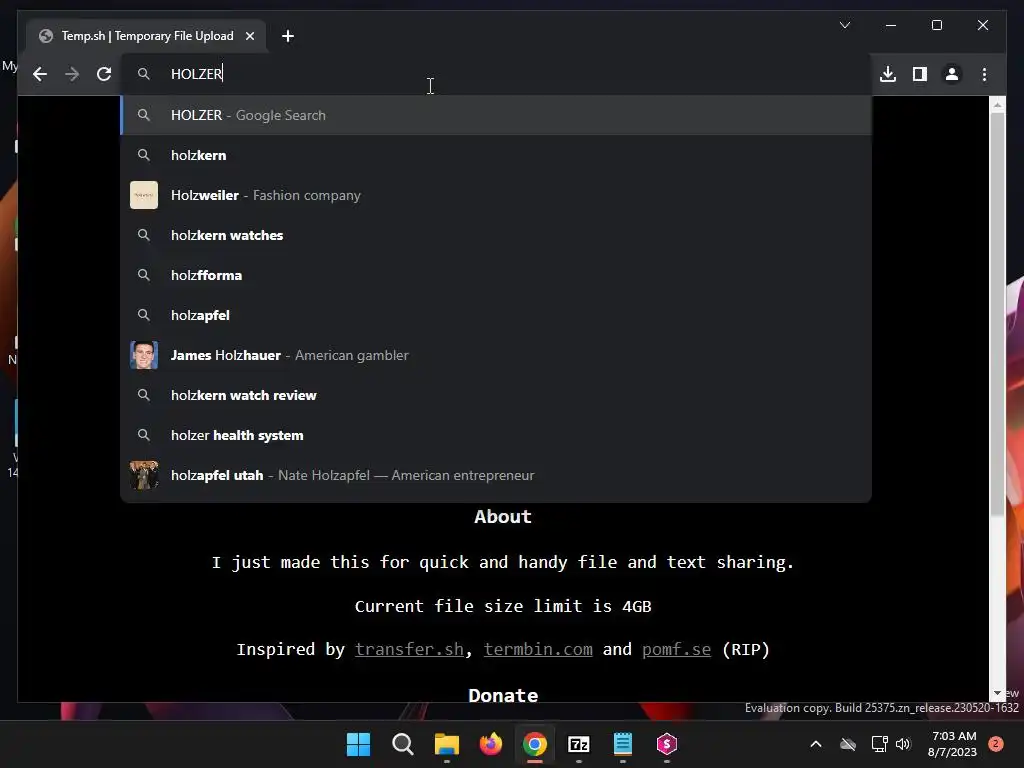Image resolution: width=1024 pixels, height=768 pixels.
Task: Open the termbin.com link
Action: pos(538,649)
